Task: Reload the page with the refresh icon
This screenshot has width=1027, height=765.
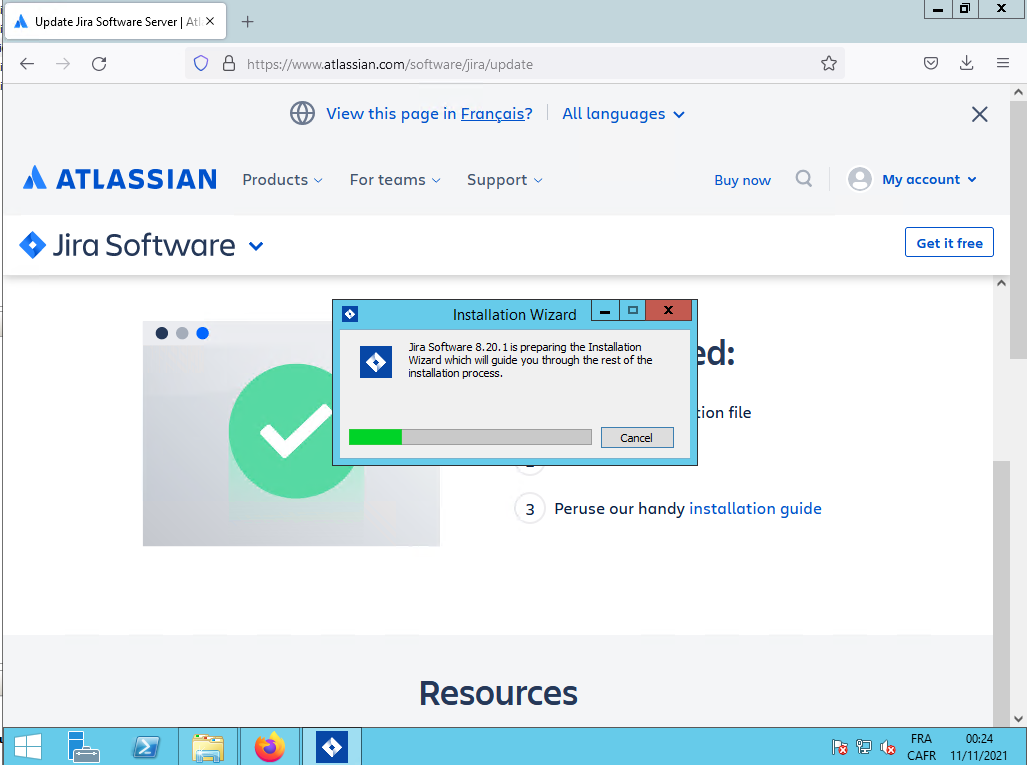Action: (x=99, y=64)
